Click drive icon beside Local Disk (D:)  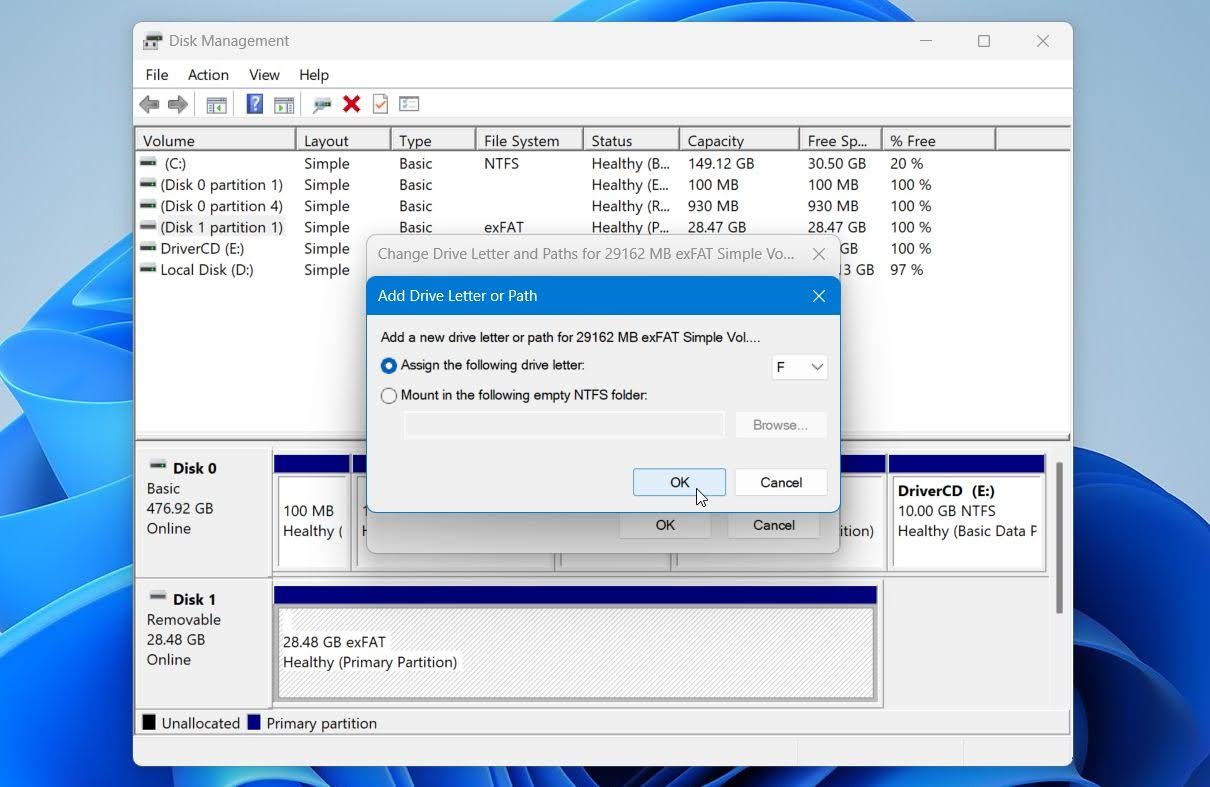(148, 269)
